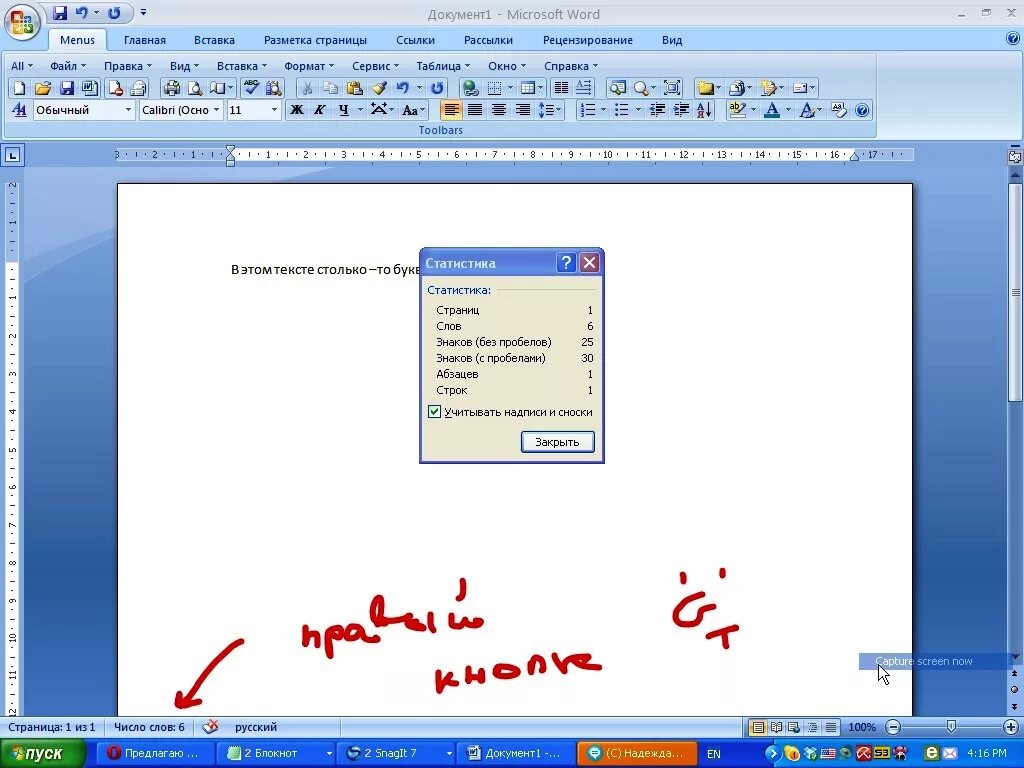This screenshot has height=768, width=1024.
Task: Click the Columns layout icon
Action: tap(560, 88)
